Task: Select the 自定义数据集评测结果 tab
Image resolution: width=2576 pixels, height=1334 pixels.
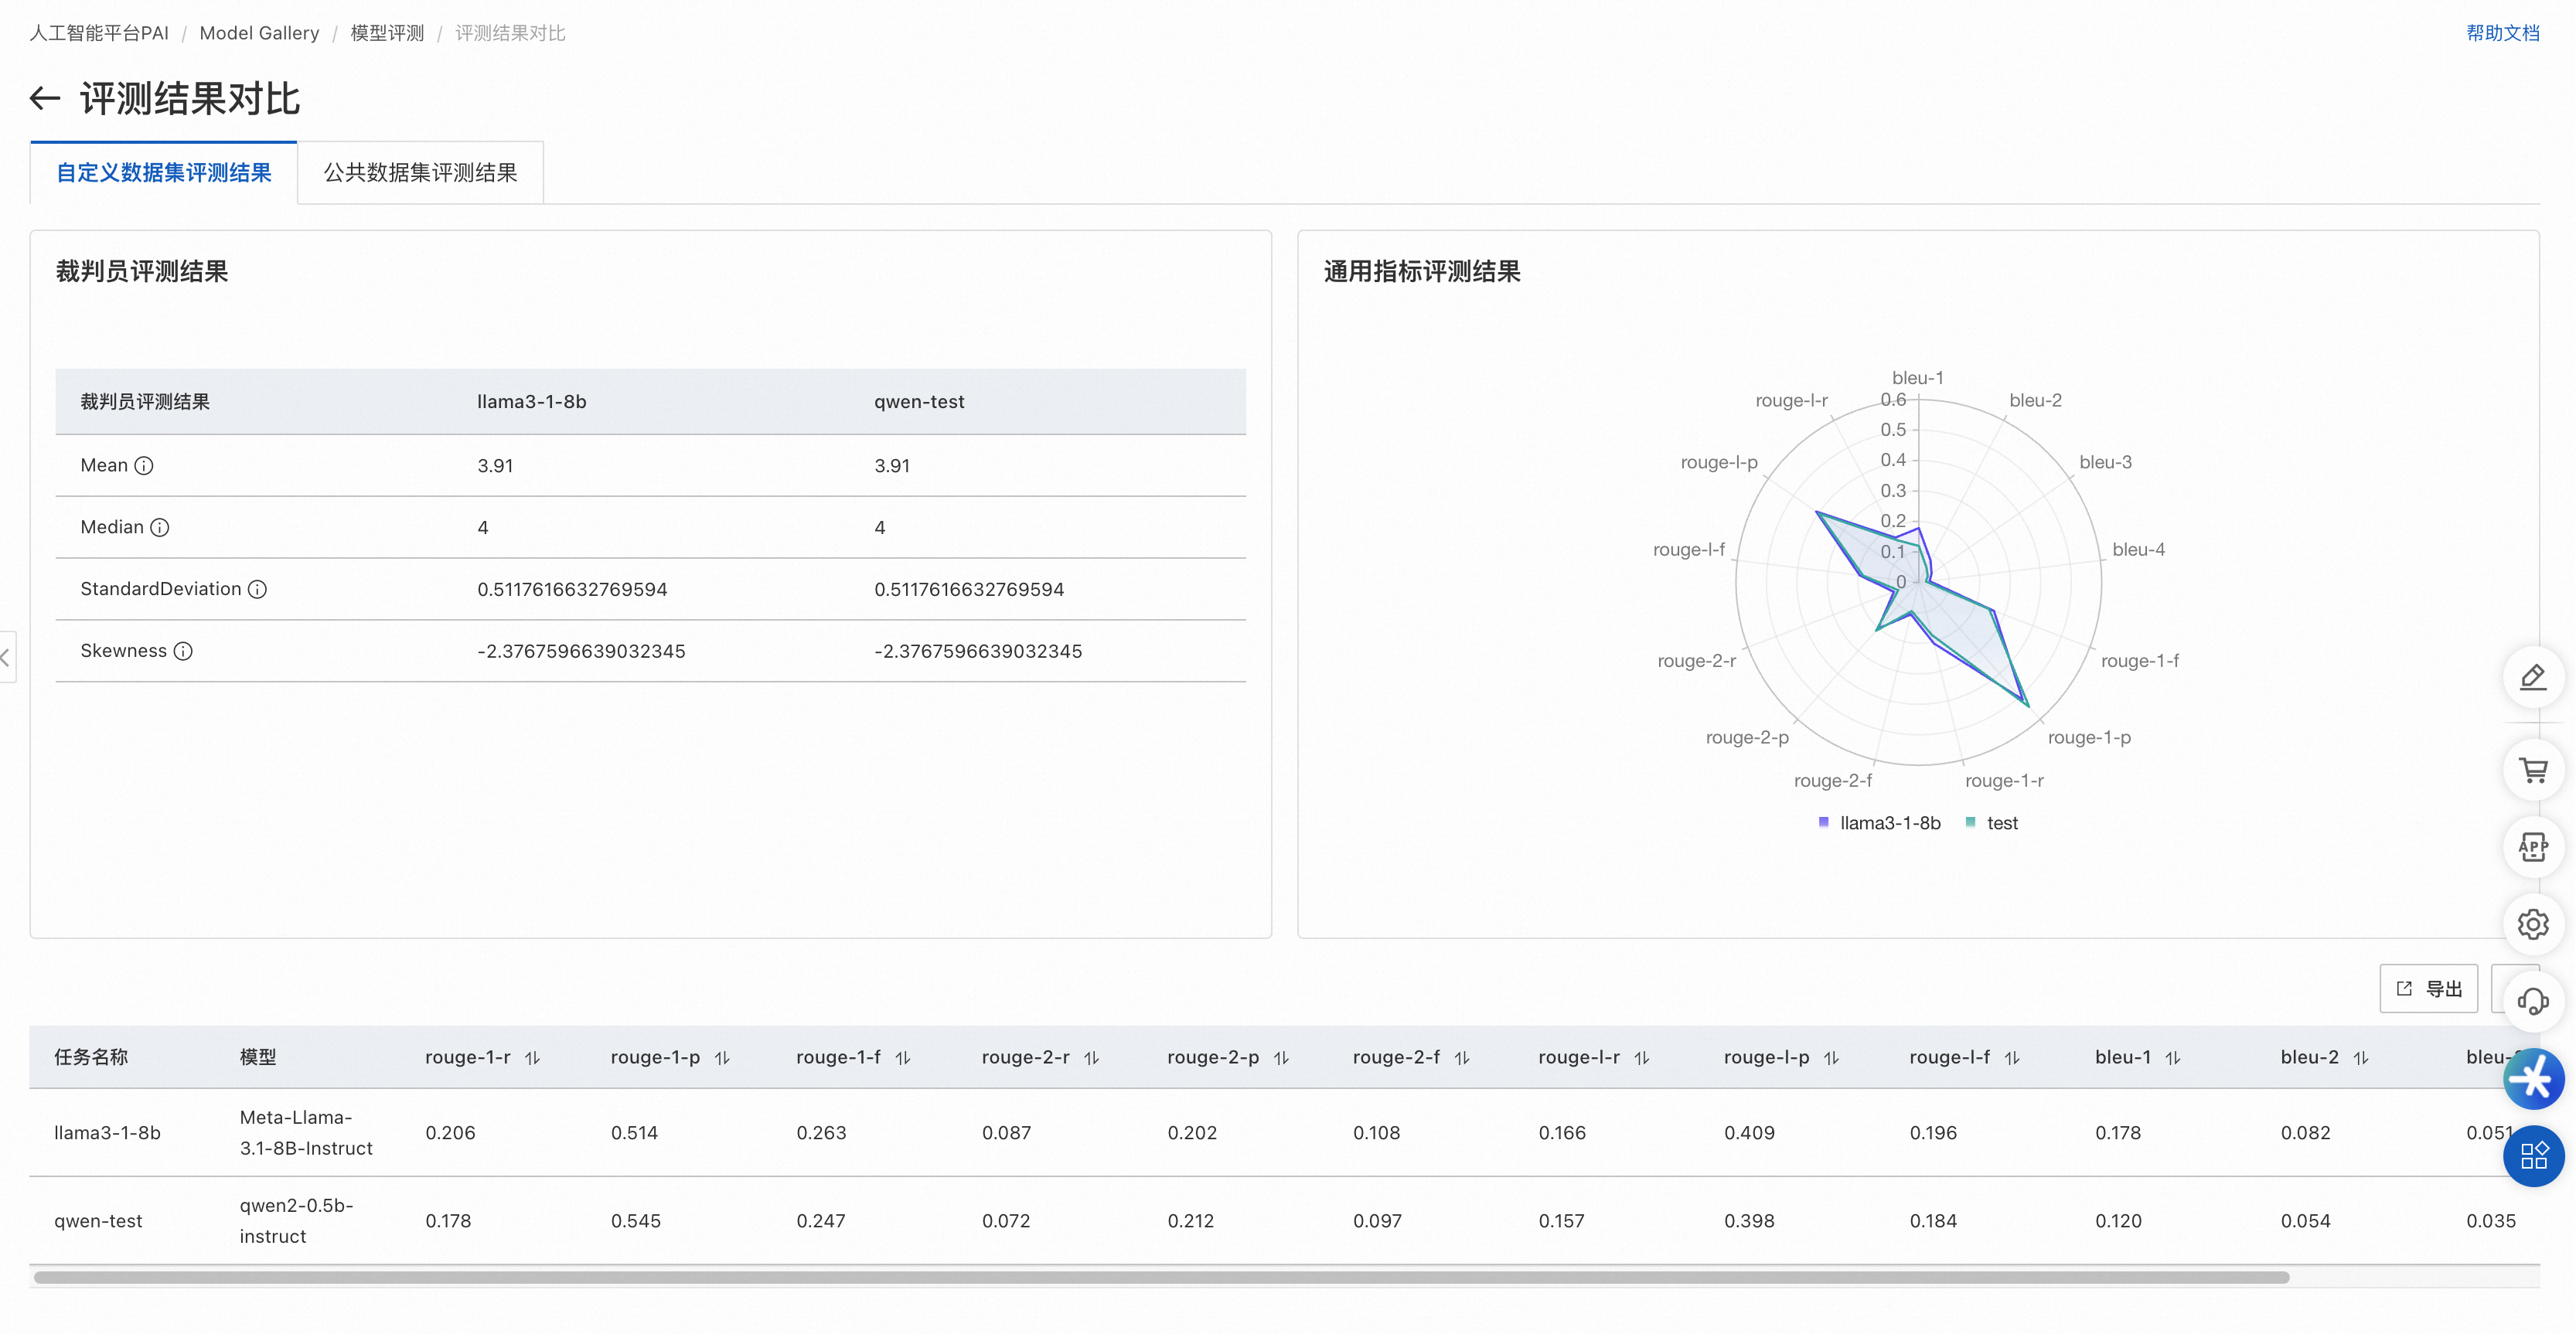Action: [164, 173]
